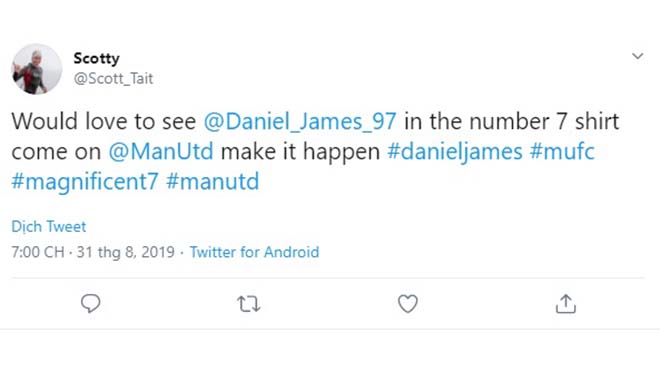This screenshot has height=371, width=660.
Task: Open the #mufc hashtag
Action: click(x=562, y=152)
